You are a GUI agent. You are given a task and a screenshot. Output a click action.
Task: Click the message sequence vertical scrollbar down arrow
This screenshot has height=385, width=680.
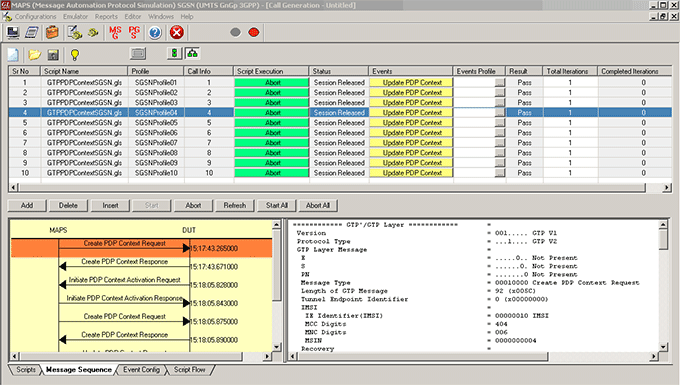click(x=277, y=347)
